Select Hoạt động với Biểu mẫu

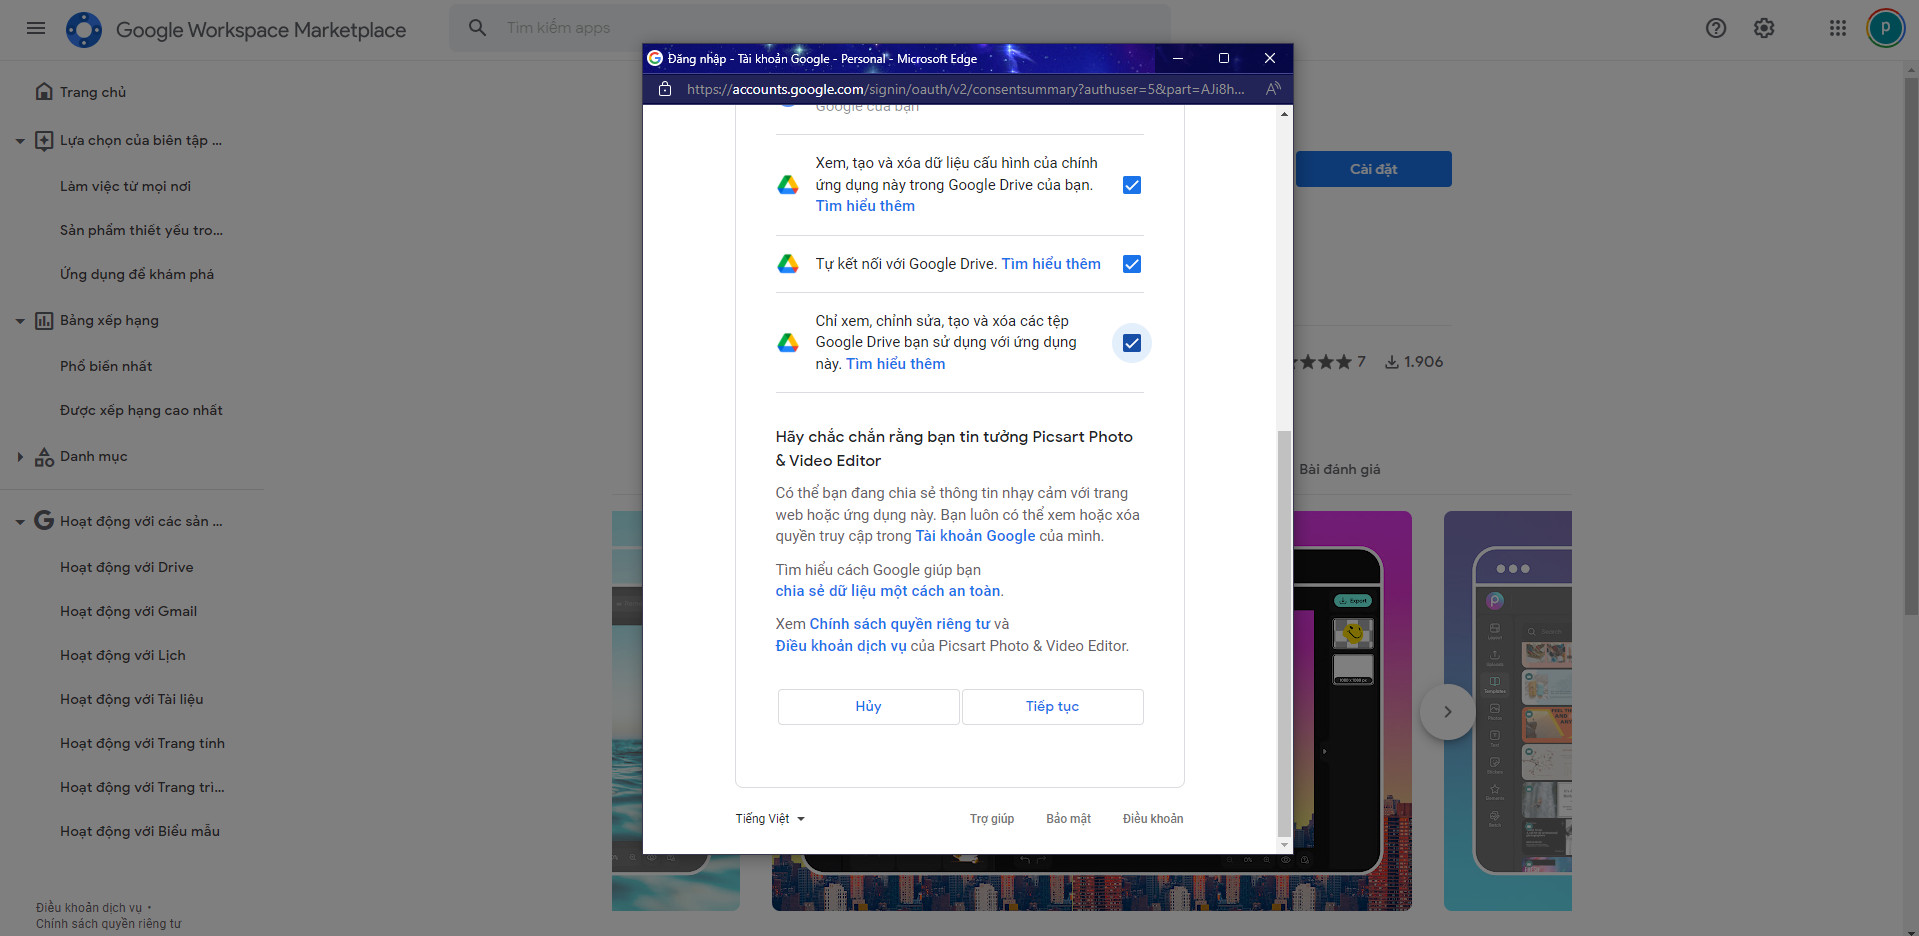point(140,831)
